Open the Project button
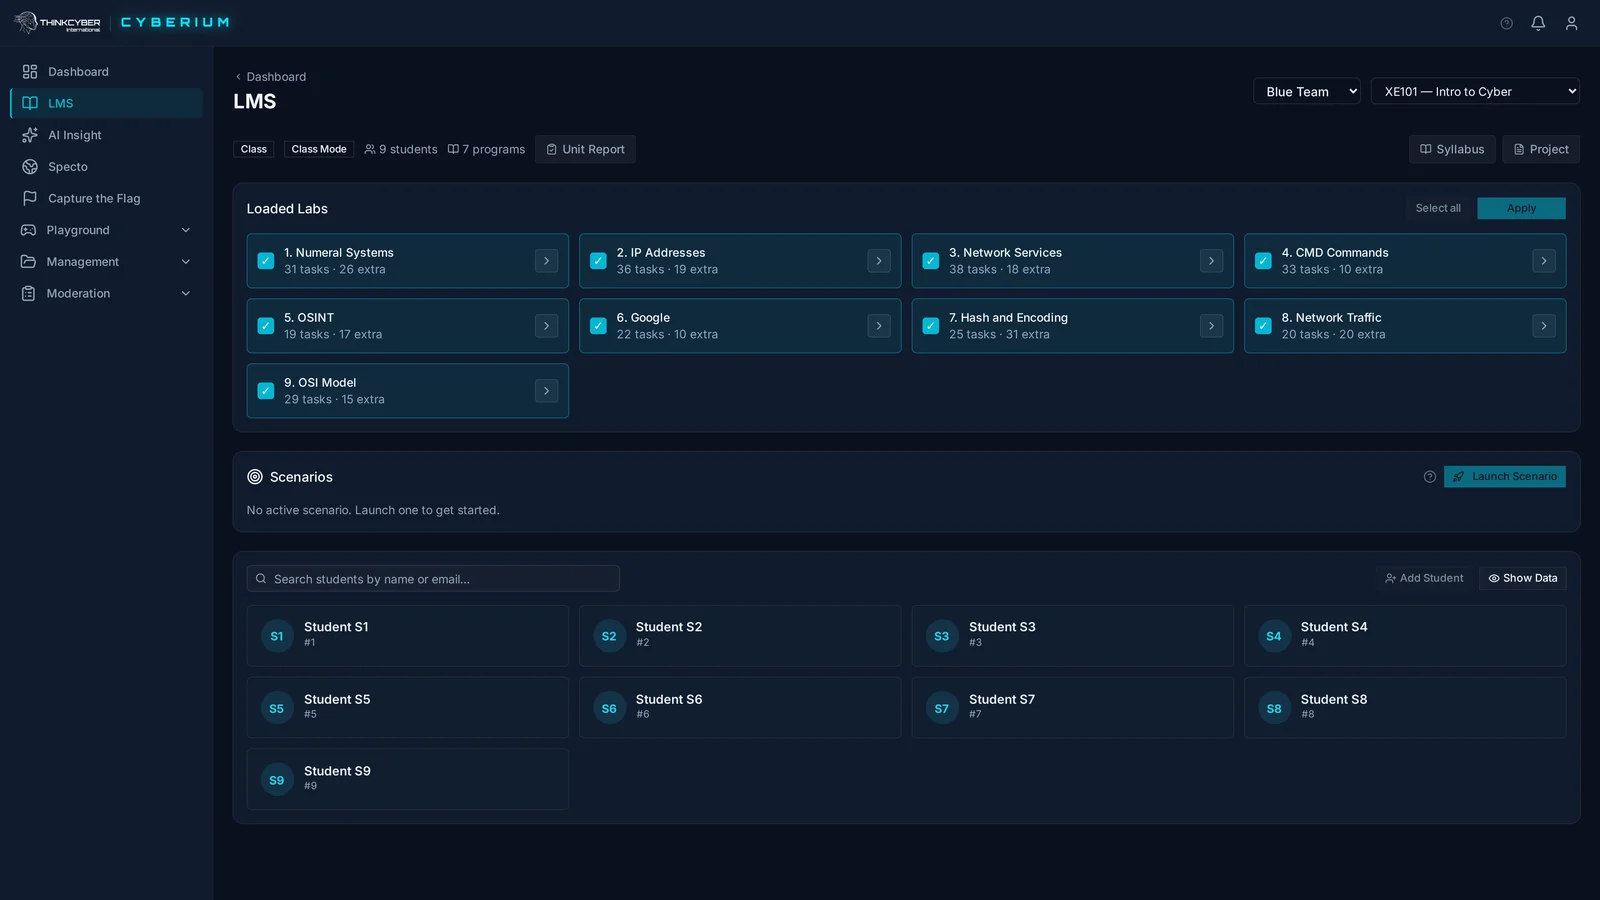 coord(1541,149)
